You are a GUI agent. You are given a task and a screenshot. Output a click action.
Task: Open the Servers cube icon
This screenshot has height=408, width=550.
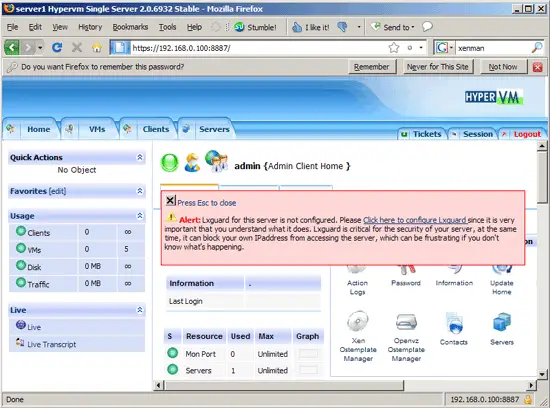502,322
